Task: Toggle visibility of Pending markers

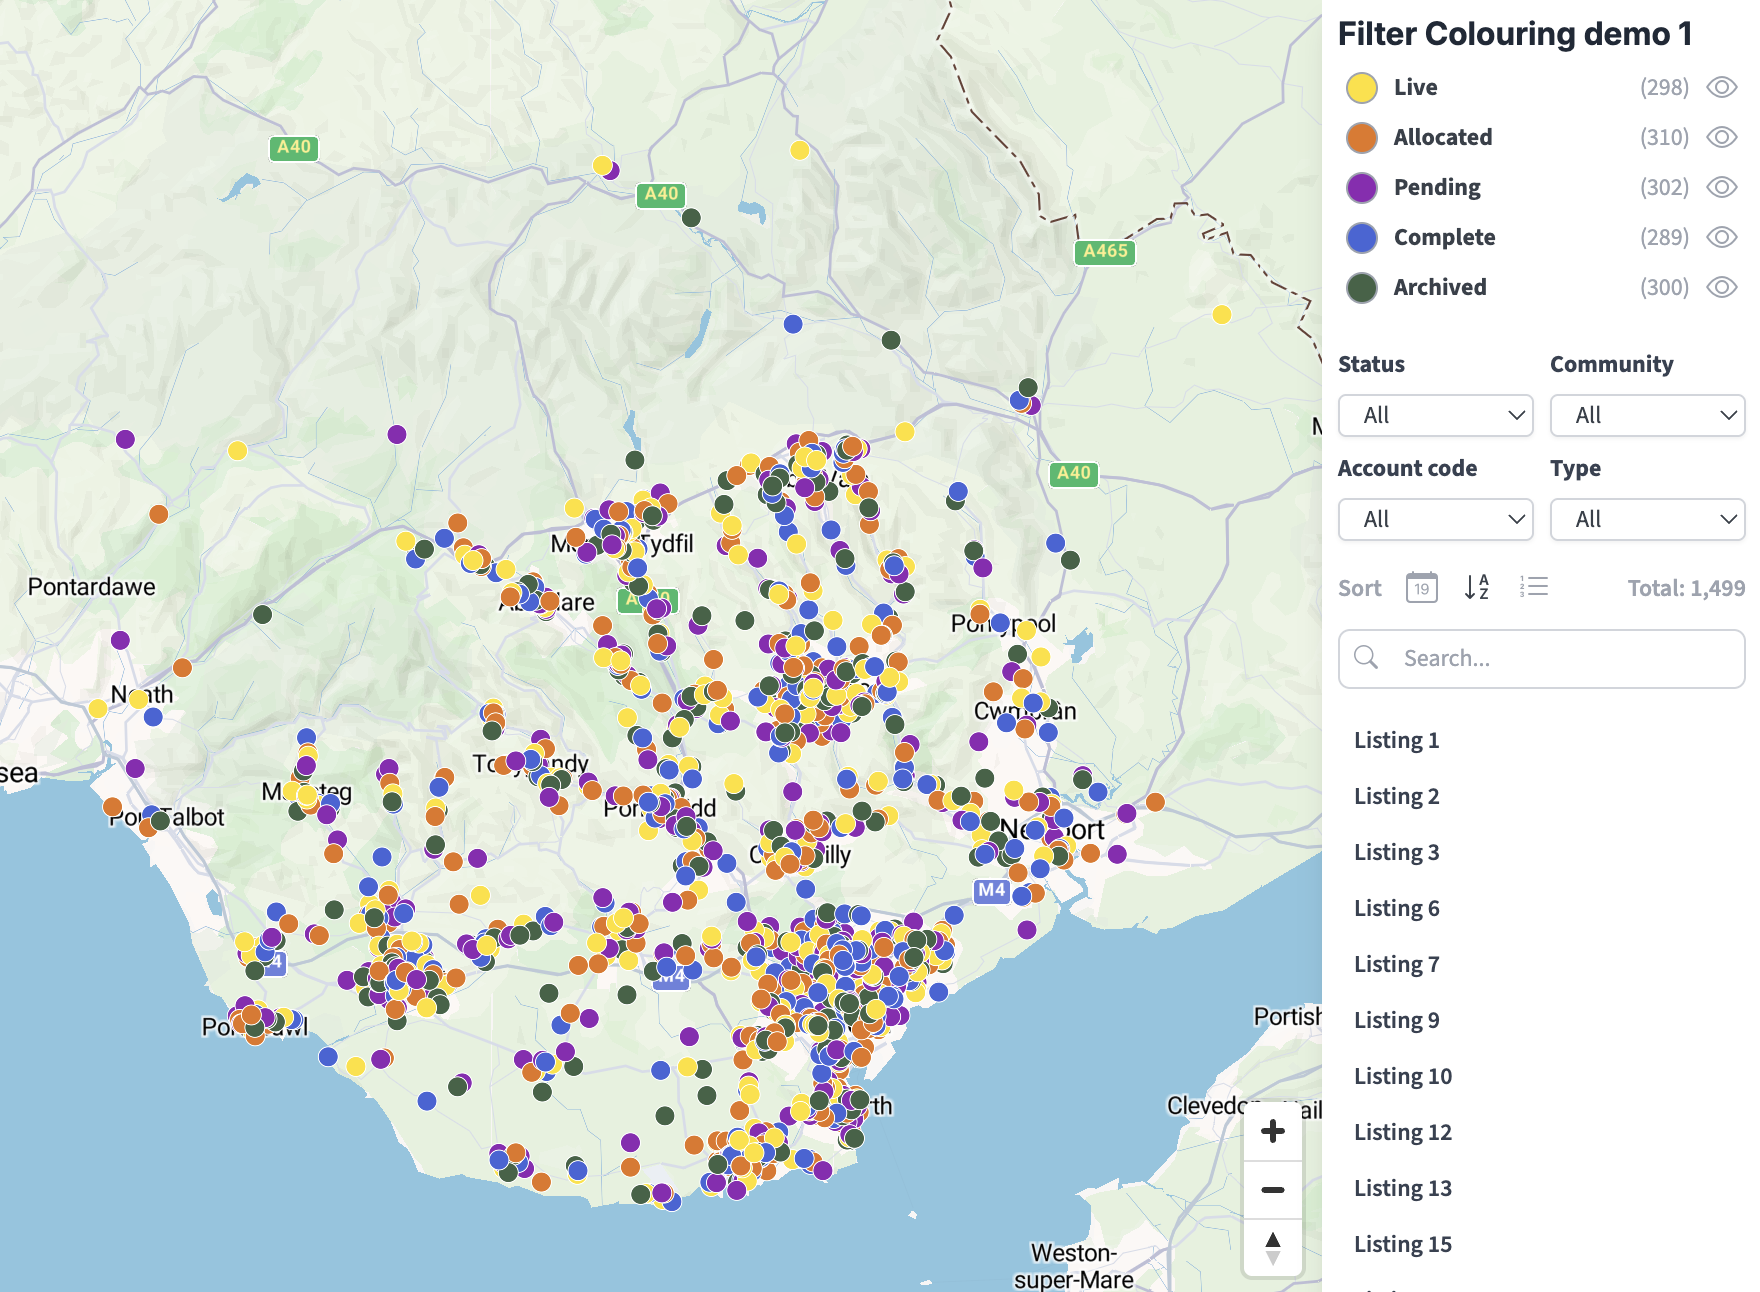Action: [1721, 188]
